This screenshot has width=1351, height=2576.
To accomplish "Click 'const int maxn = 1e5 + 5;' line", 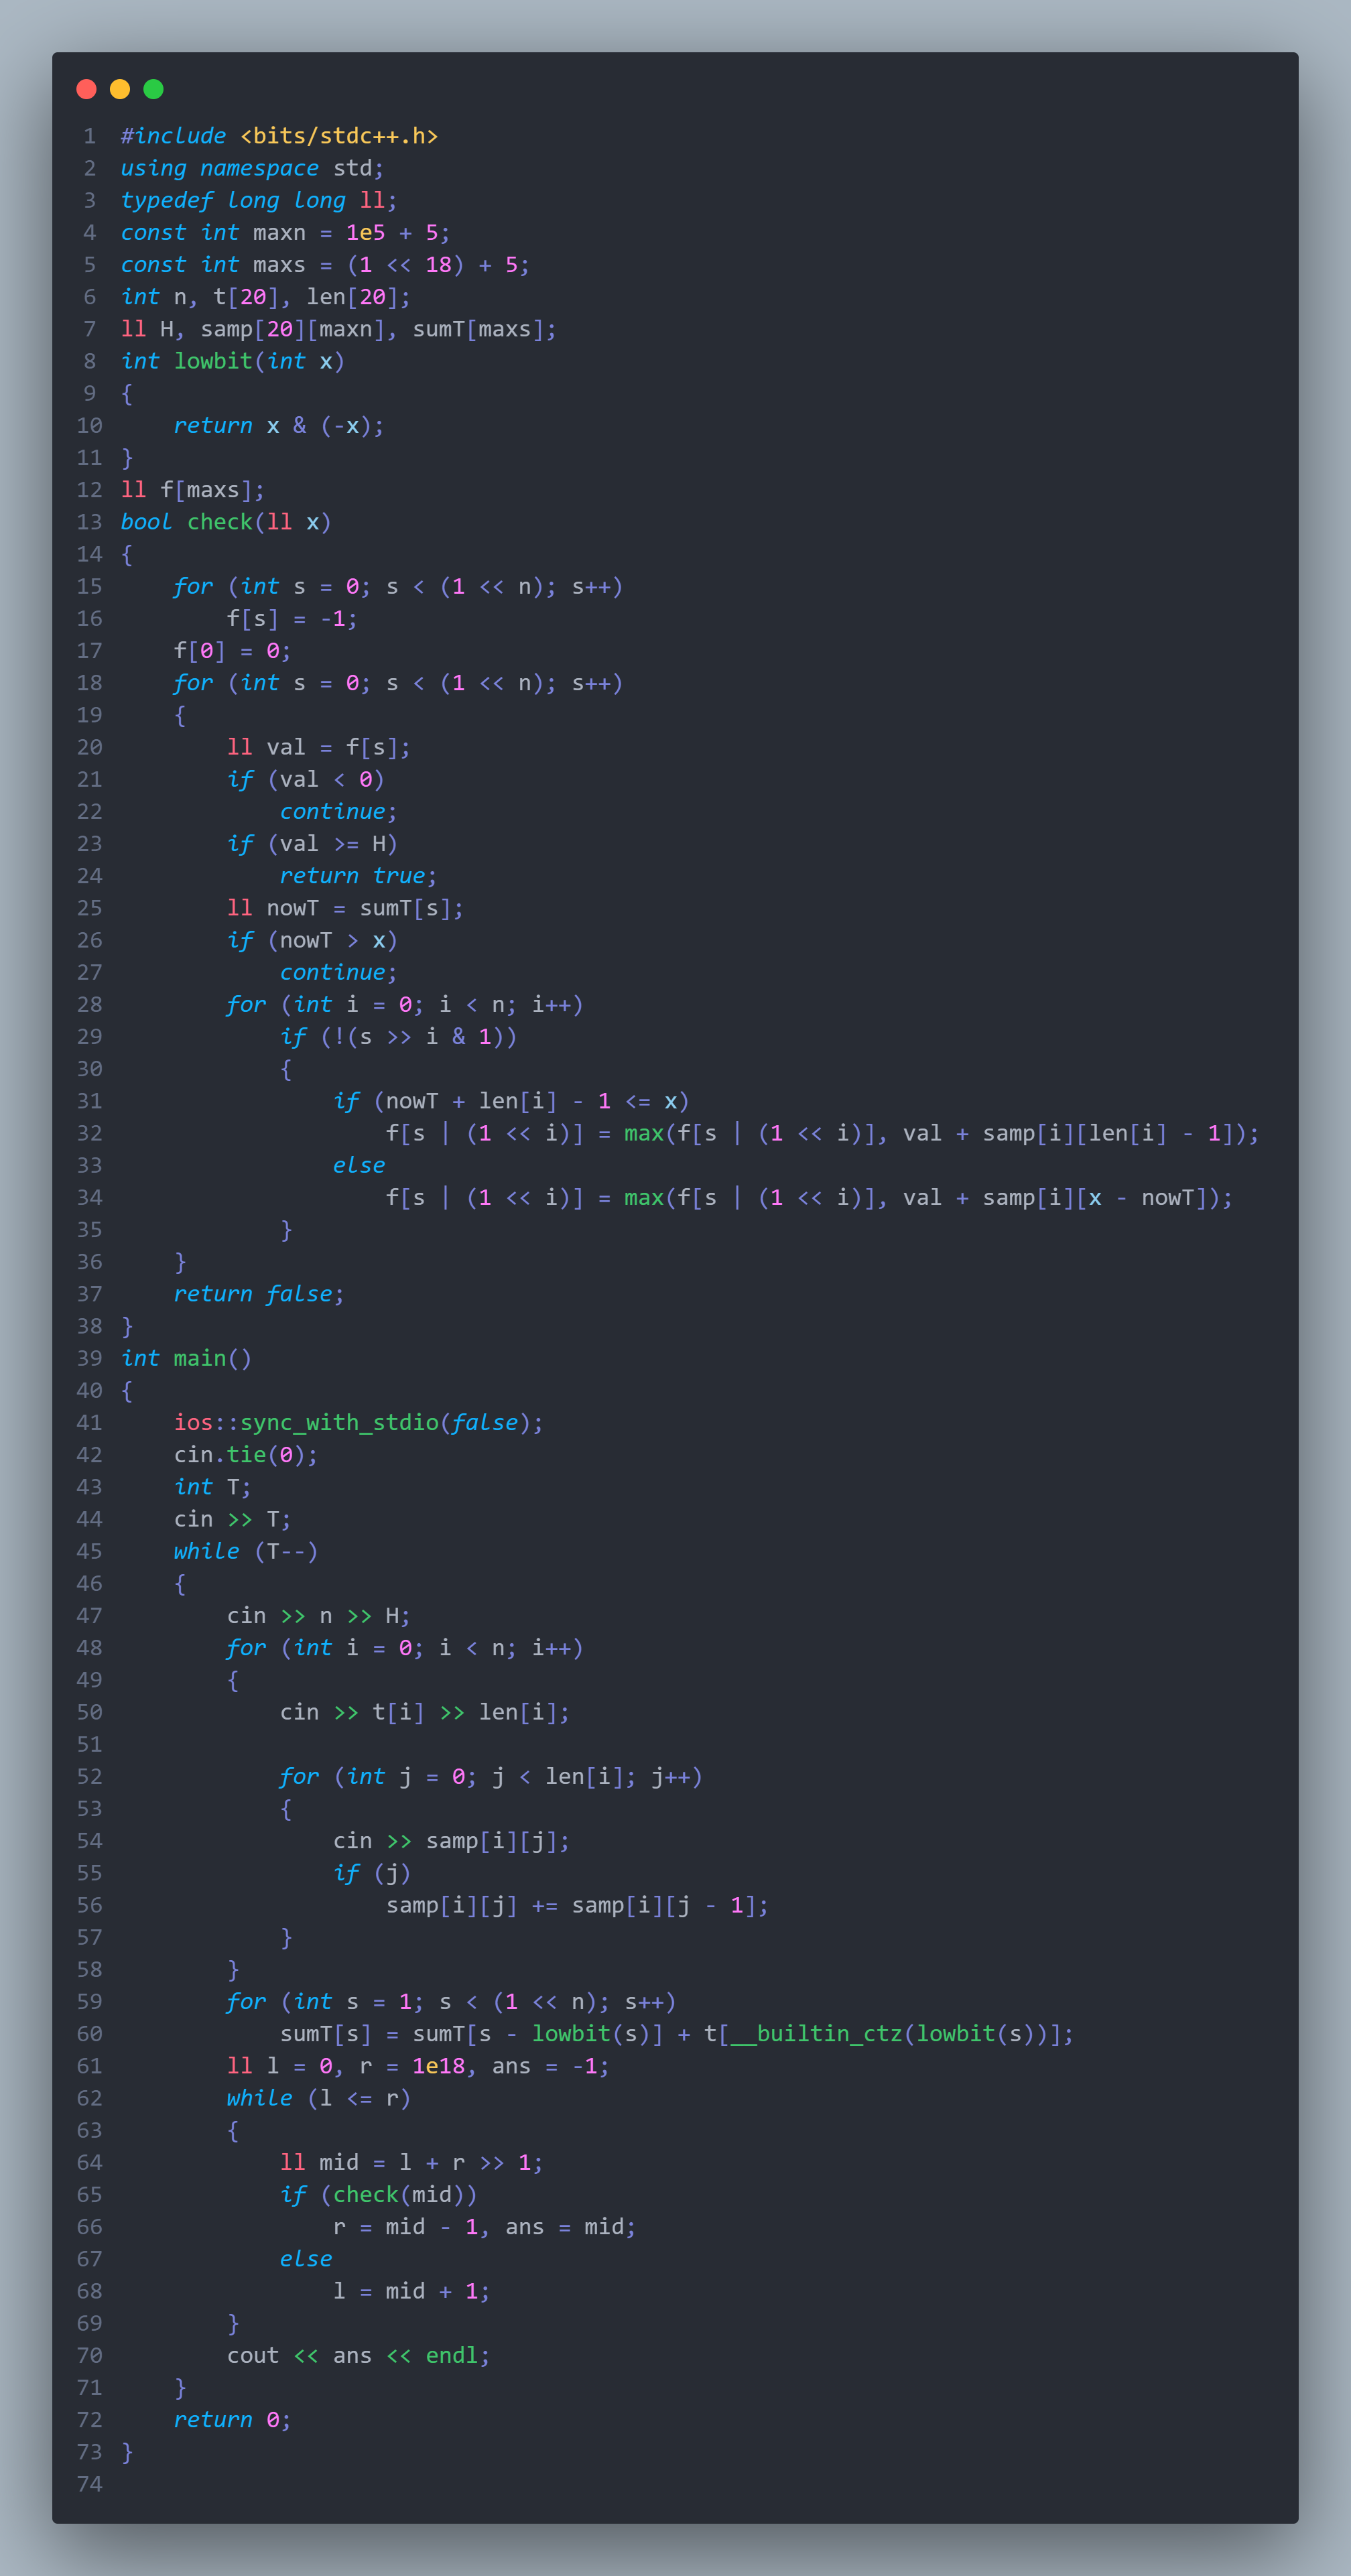I will [285, 232].
